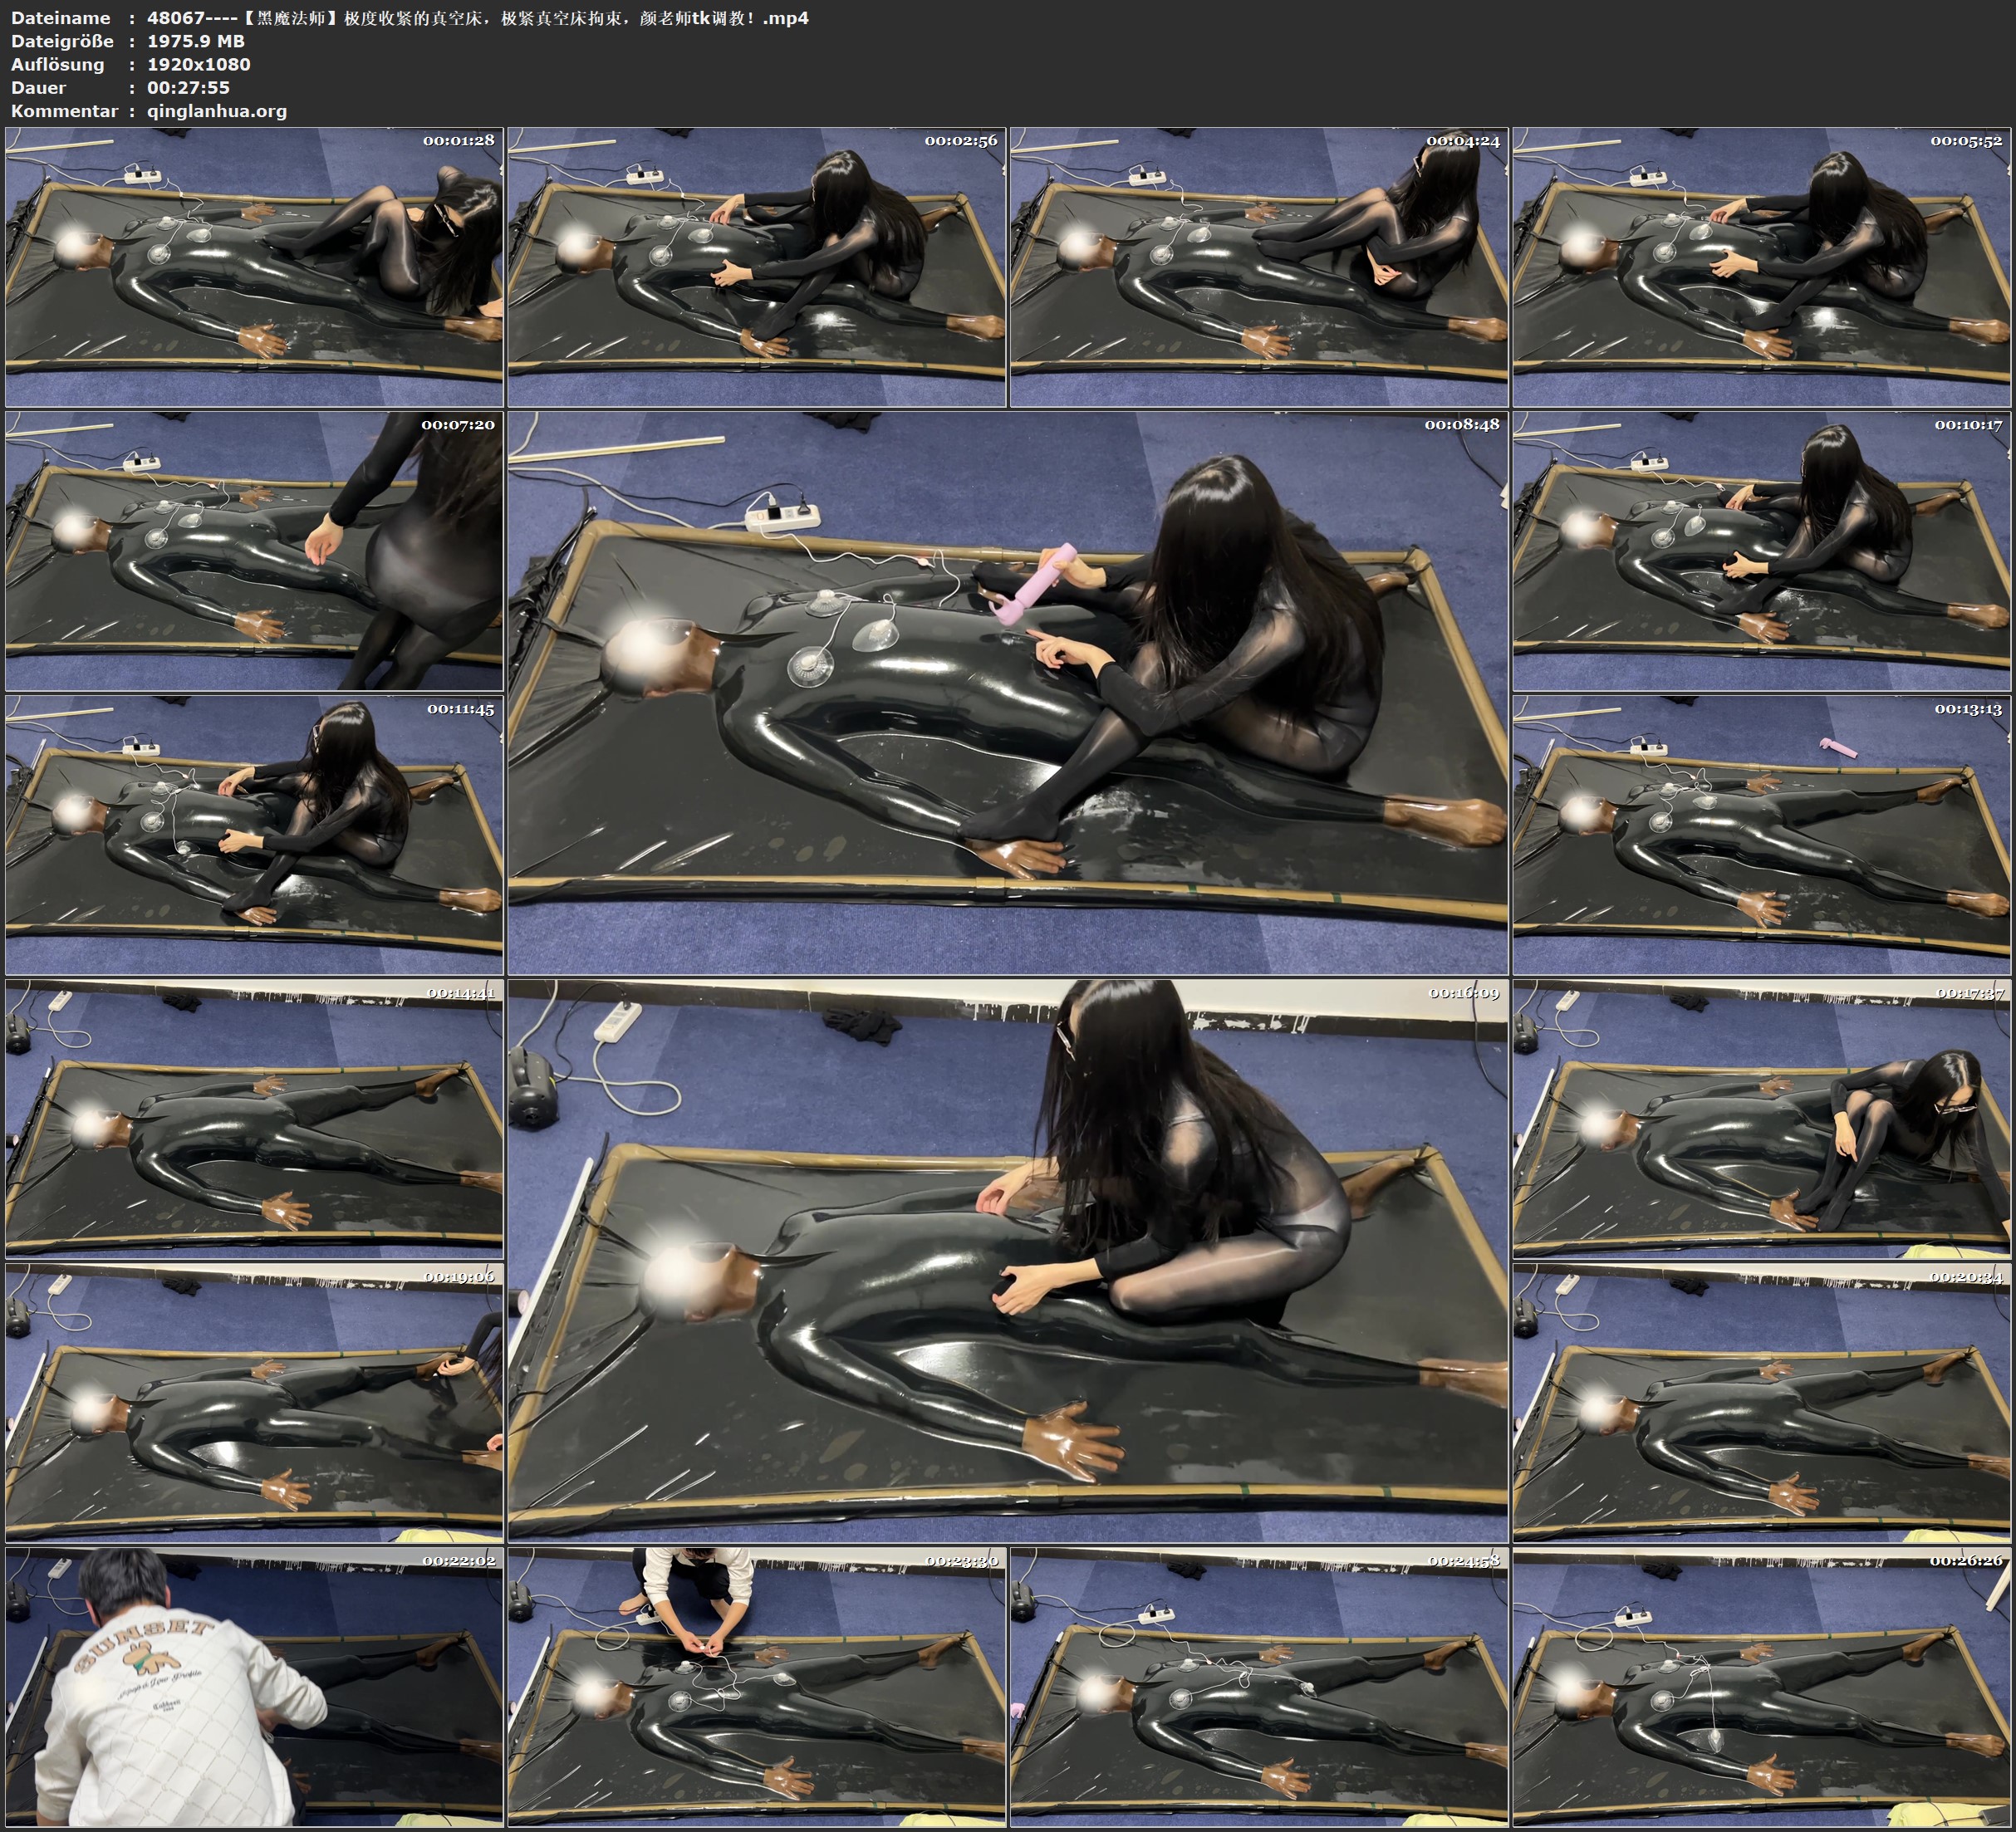The height and width of the screenshot is (1832, 2016).
Task: Open the large thumbnail at 00:16:09
Action: point(1007,1260)
